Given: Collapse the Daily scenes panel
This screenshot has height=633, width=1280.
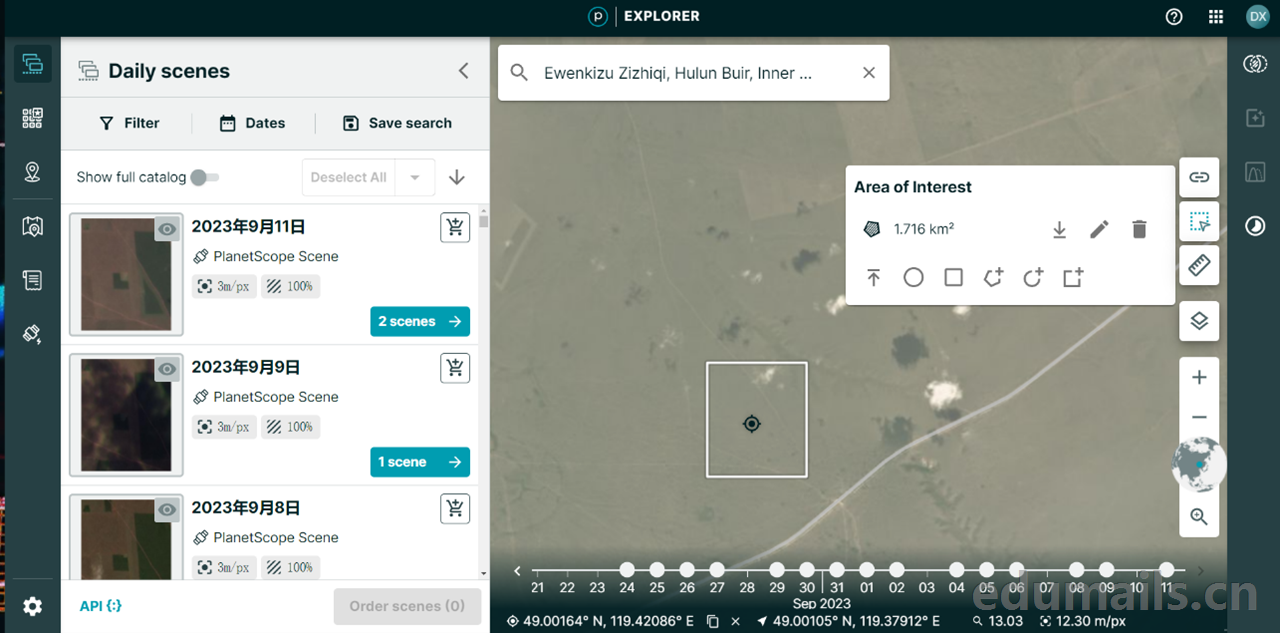Looking at the screenshot, I should click(463, 70).
